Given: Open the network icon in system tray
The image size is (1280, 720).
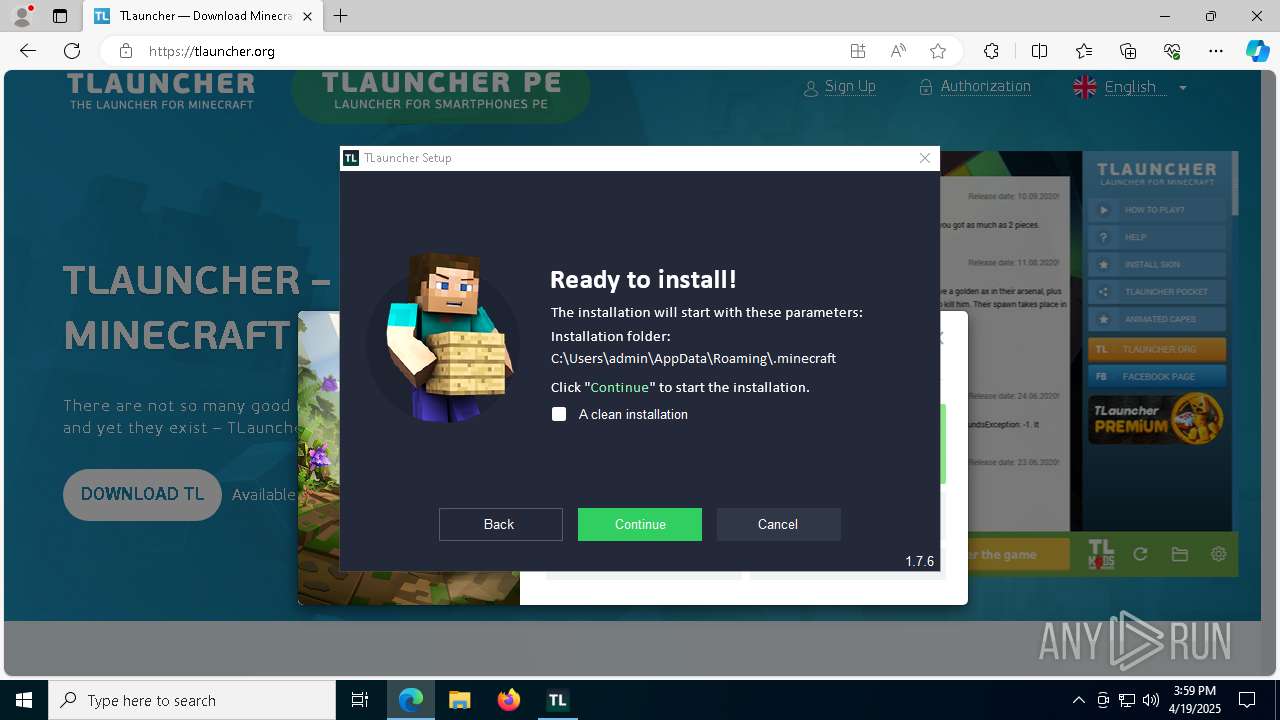Looking at the screenshot, I should (x=1126, y=700).
